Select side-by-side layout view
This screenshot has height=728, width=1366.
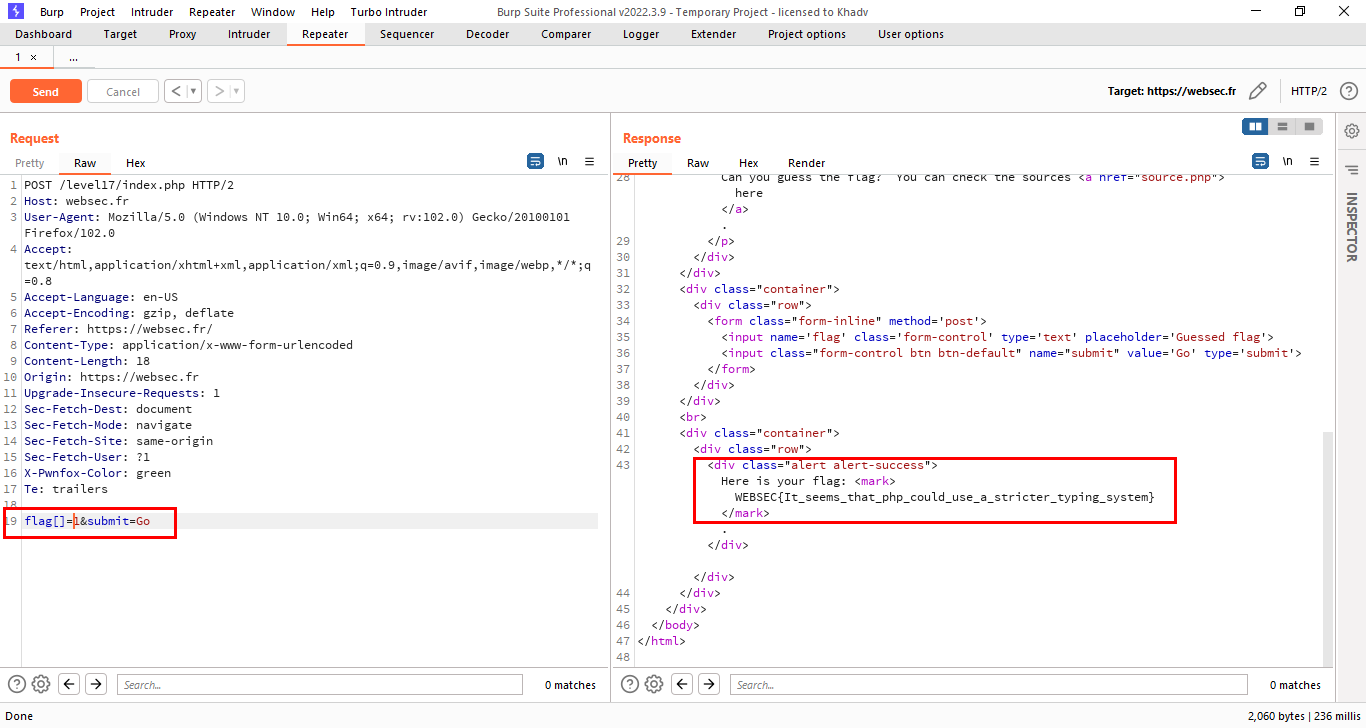[x=1255, y=126]
